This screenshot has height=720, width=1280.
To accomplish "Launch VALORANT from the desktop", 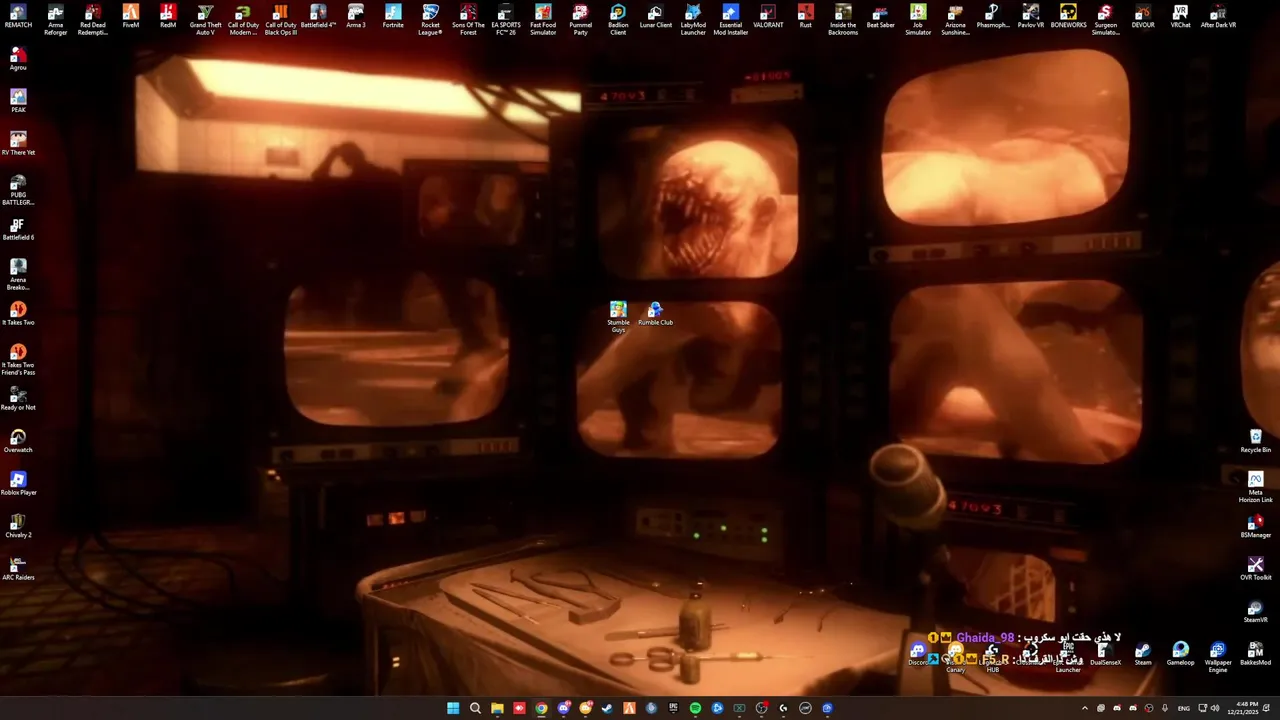I will (x=768, y=17).
